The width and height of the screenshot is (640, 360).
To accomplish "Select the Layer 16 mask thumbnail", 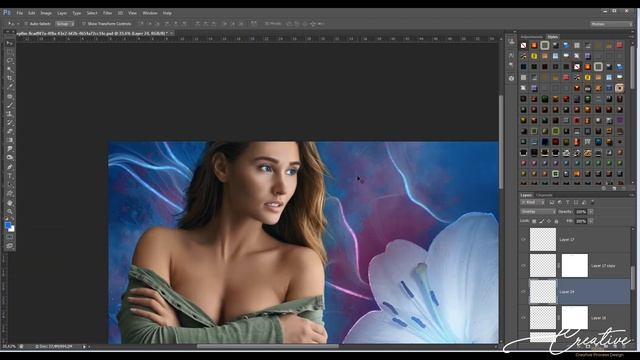I will pos(575,318).
